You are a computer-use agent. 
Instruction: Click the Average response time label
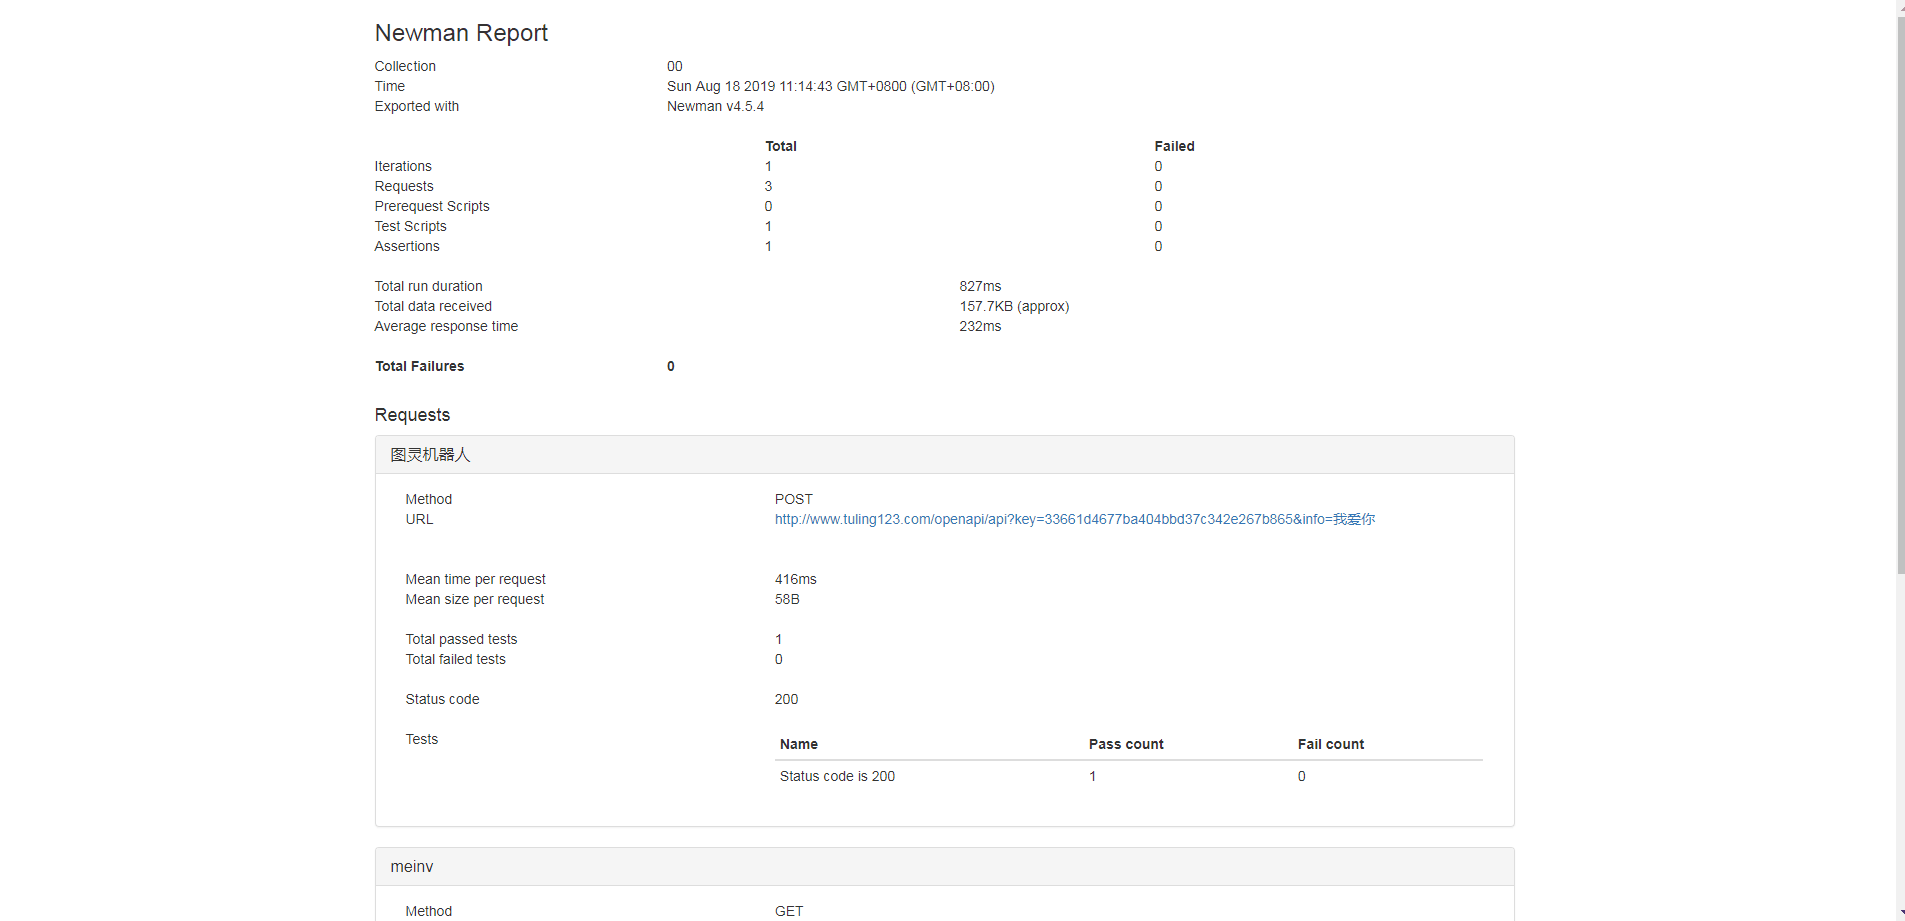coord(446,326)
